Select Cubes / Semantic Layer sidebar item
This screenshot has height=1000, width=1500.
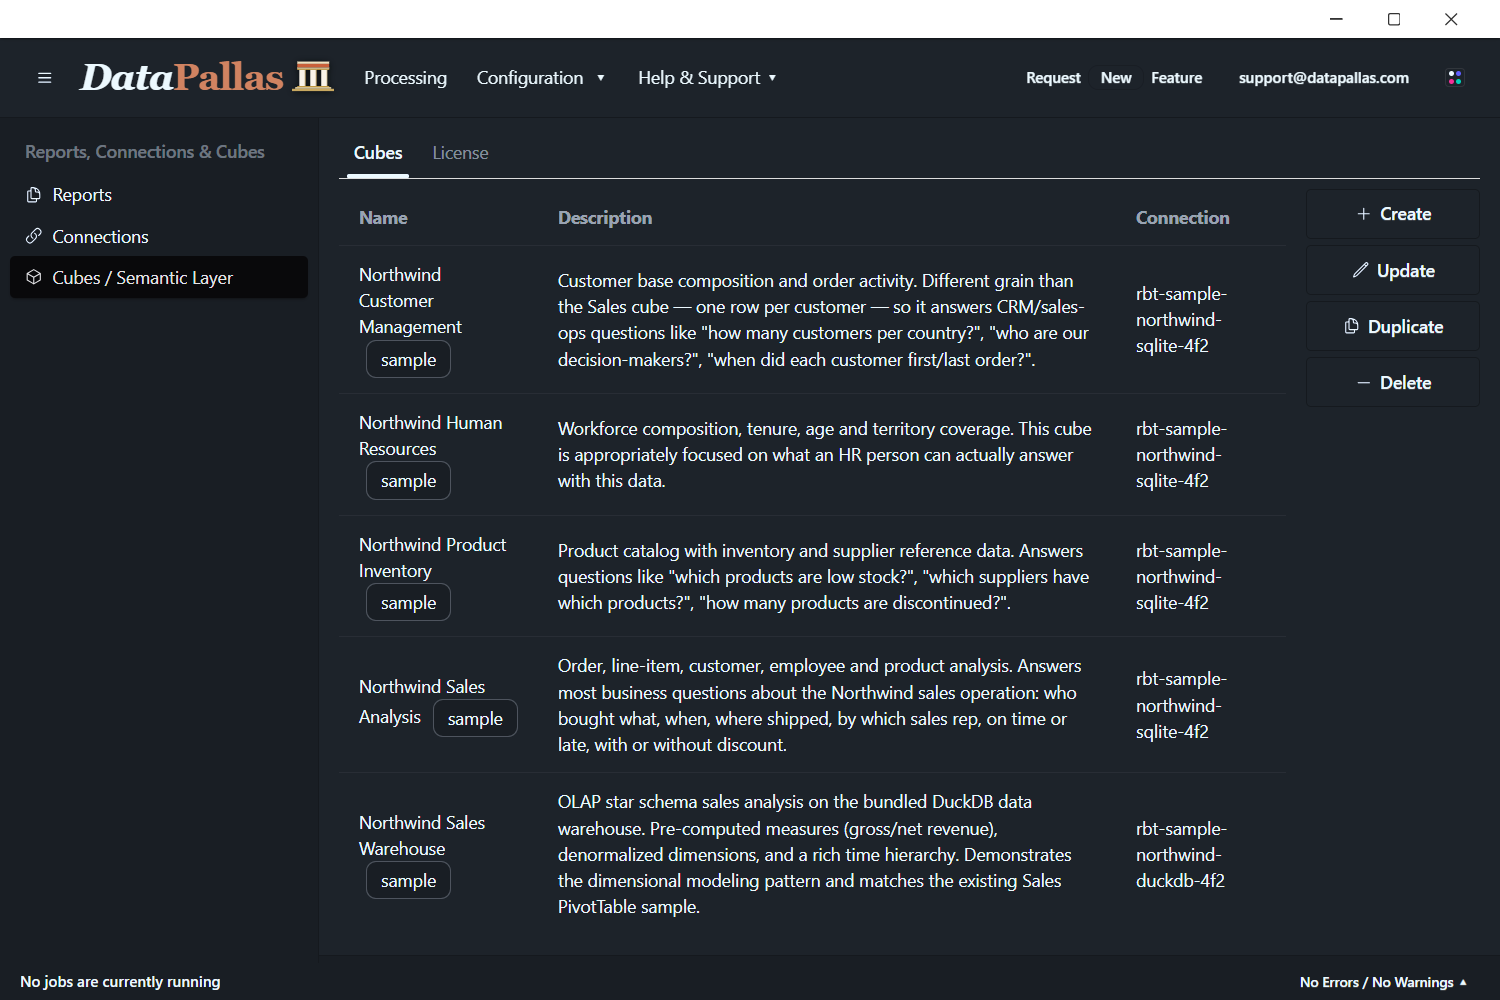[x=159, y=277]
